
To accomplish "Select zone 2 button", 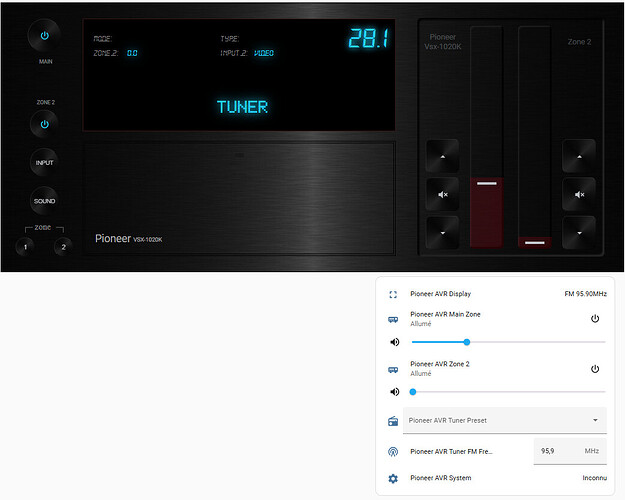I will click(x=63, y=247).
